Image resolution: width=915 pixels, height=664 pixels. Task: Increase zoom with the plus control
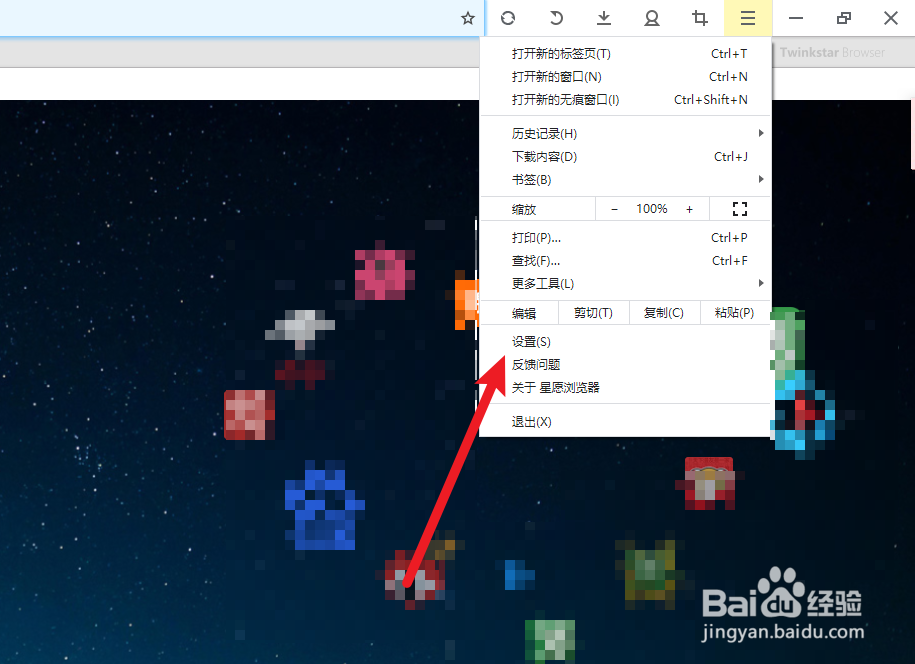coord(689,209)
